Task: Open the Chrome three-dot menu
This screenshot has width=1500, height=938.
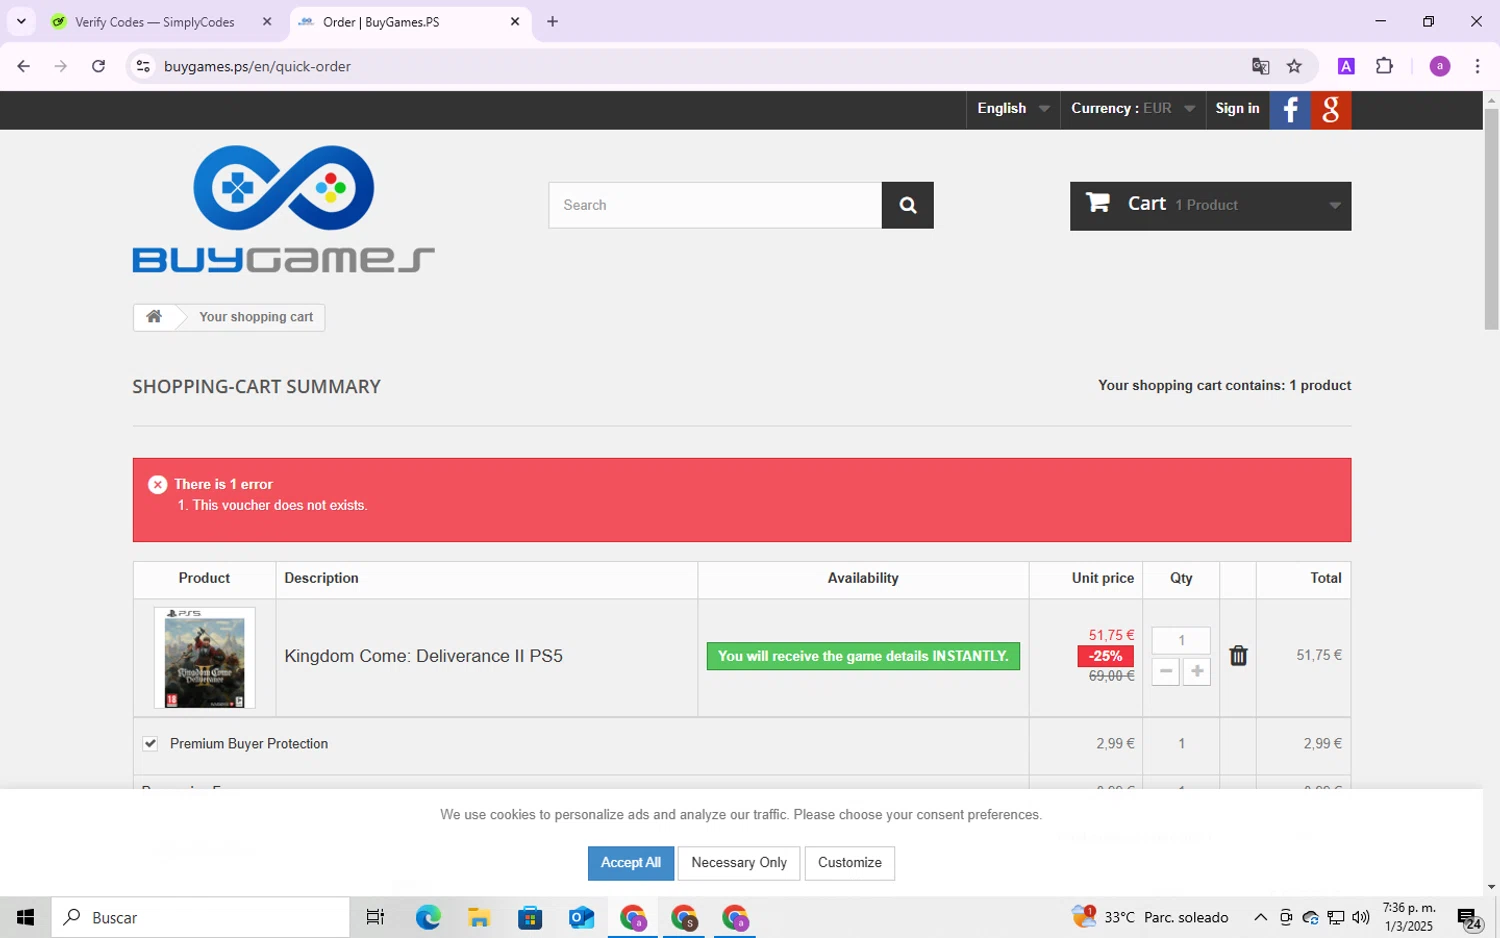Action: coord(1477,66)
